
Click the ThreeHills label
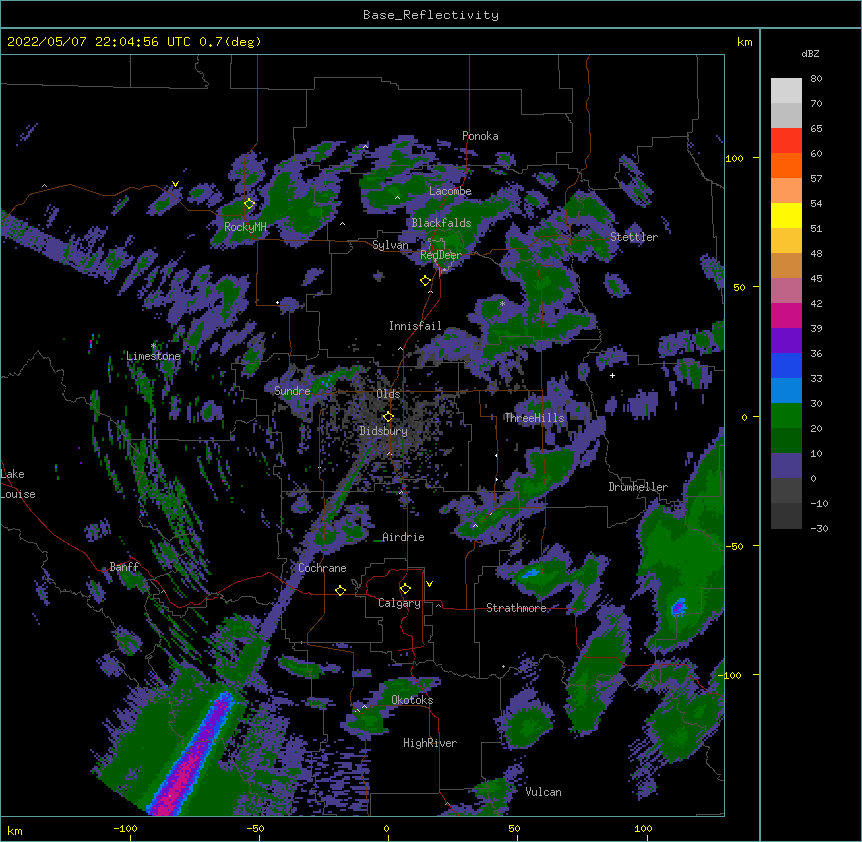click(534, 418)
